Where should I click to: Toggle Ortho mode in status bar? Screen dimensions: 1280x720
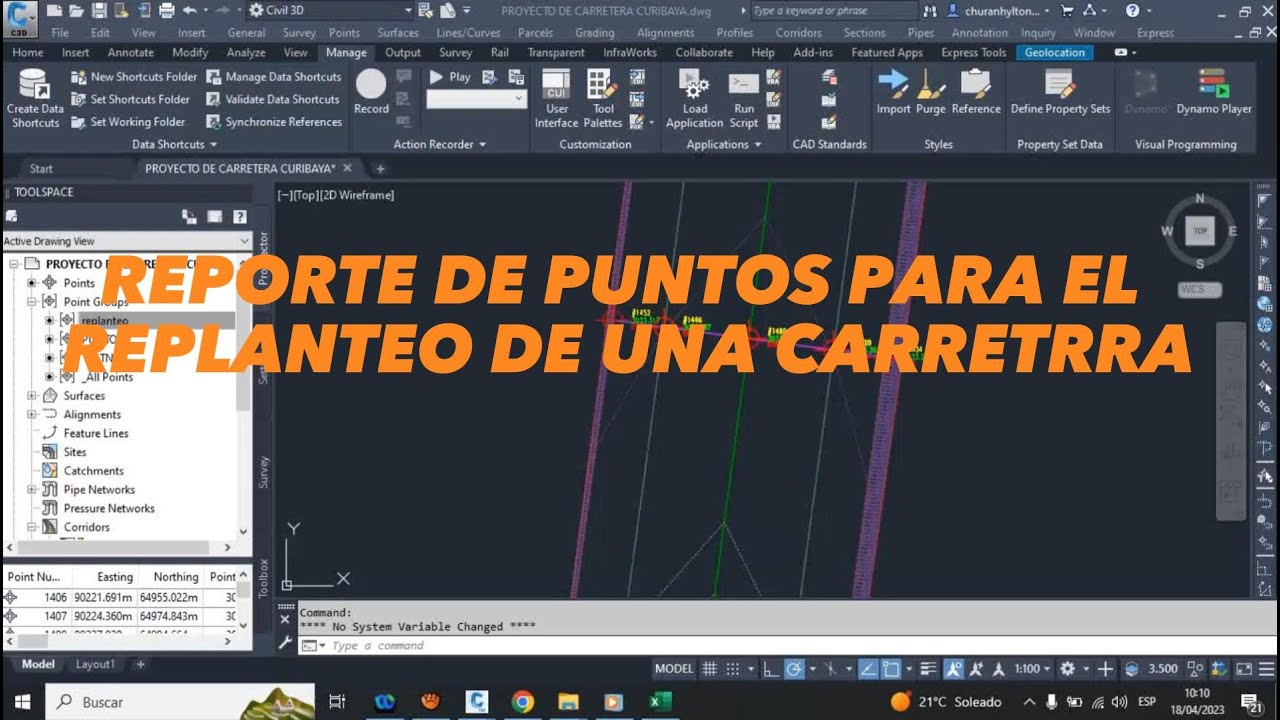[x=771, y=669]
